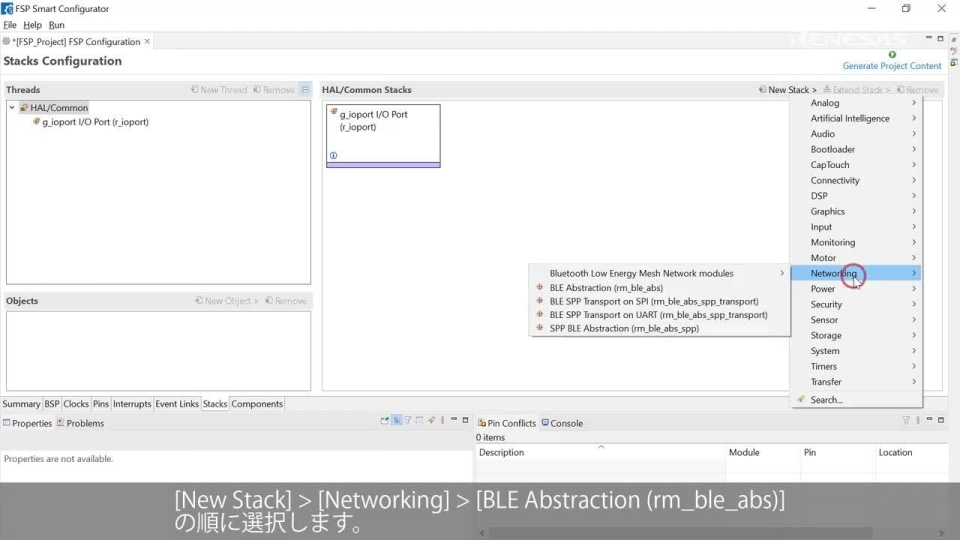The height and width of the screenshot is (540, 960).
Task: Select g_ioport I/O Port tree item
Action: click(x=95, y=122)
